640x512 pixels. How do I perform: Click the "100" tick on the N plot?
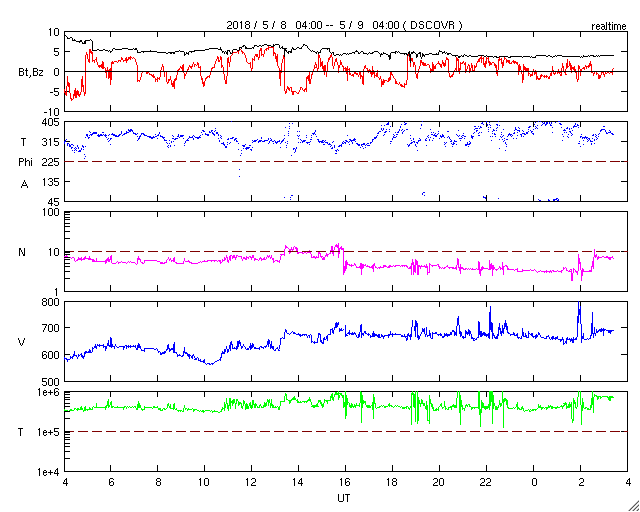pos(51,212)
